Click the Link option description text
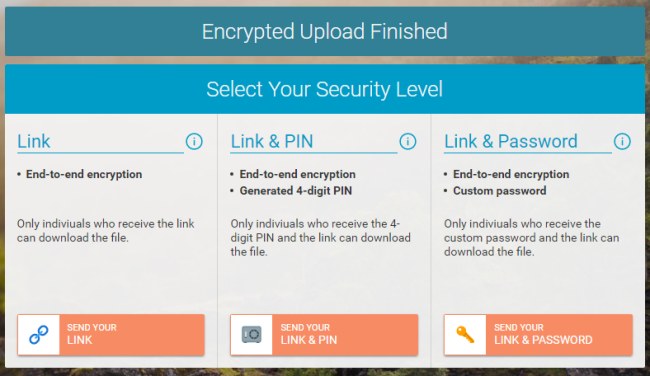The image size is (650, 376). coord(106,230)
